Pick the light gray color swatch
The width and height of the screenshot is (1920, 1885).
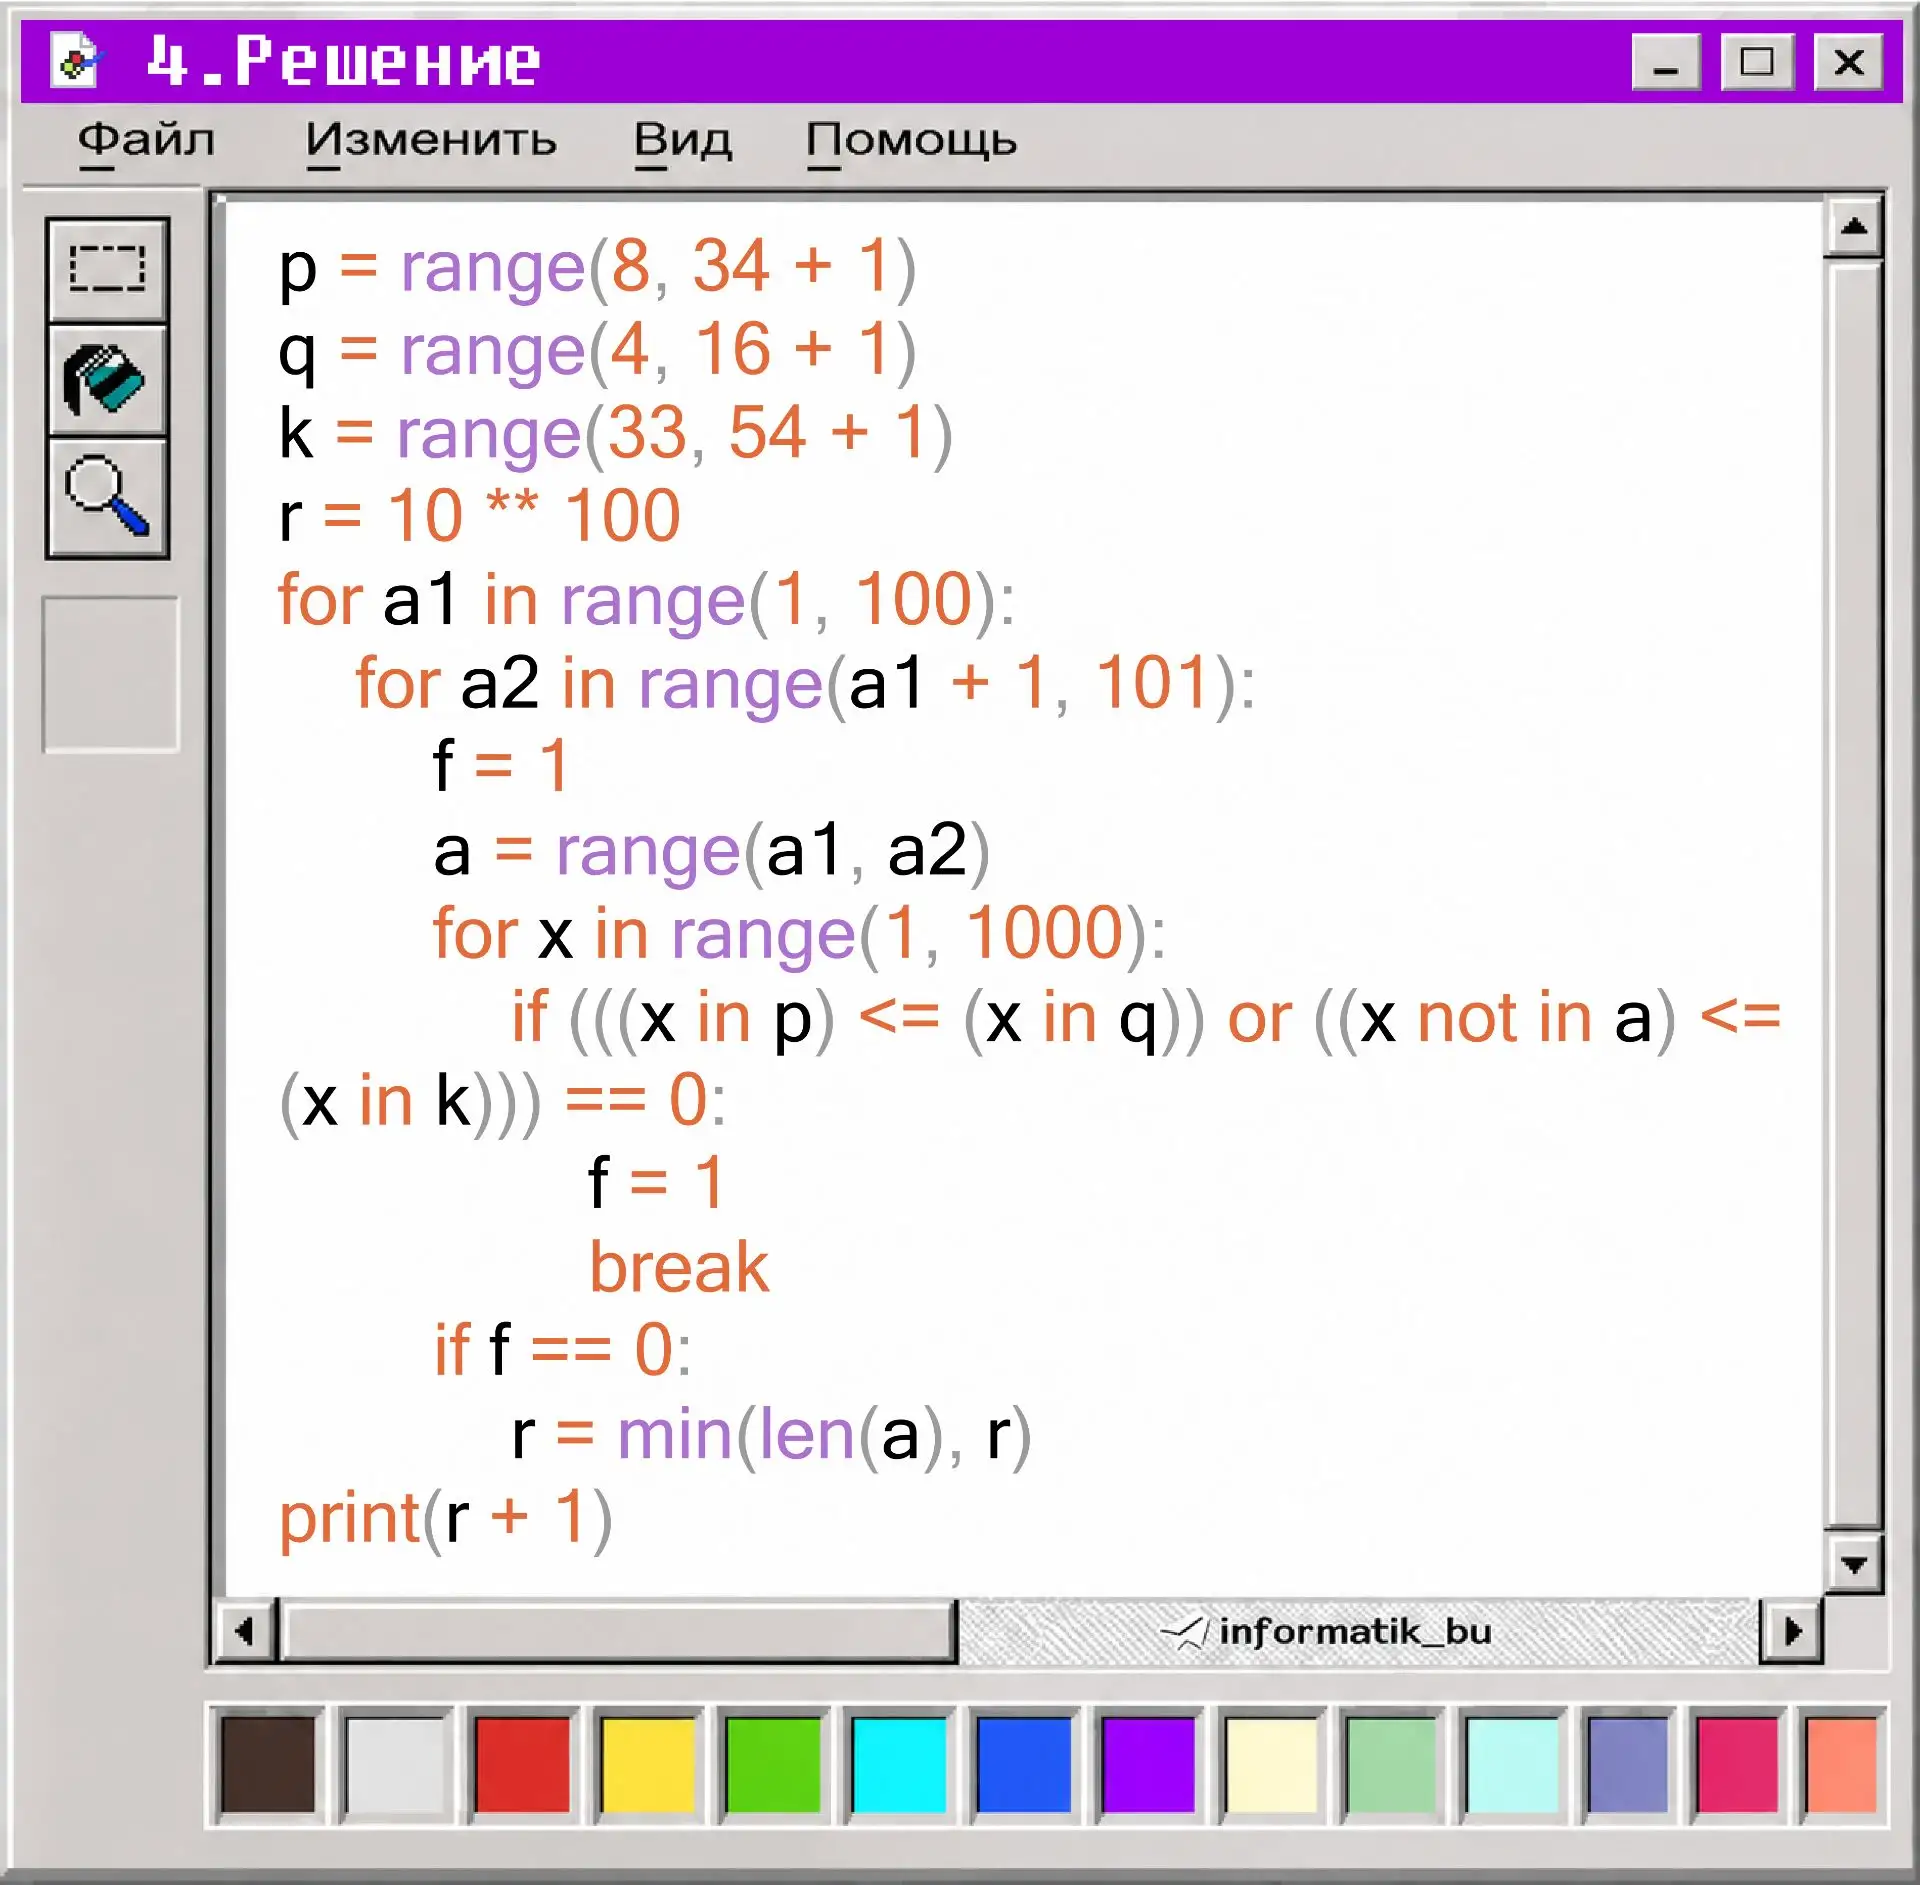394,1765
